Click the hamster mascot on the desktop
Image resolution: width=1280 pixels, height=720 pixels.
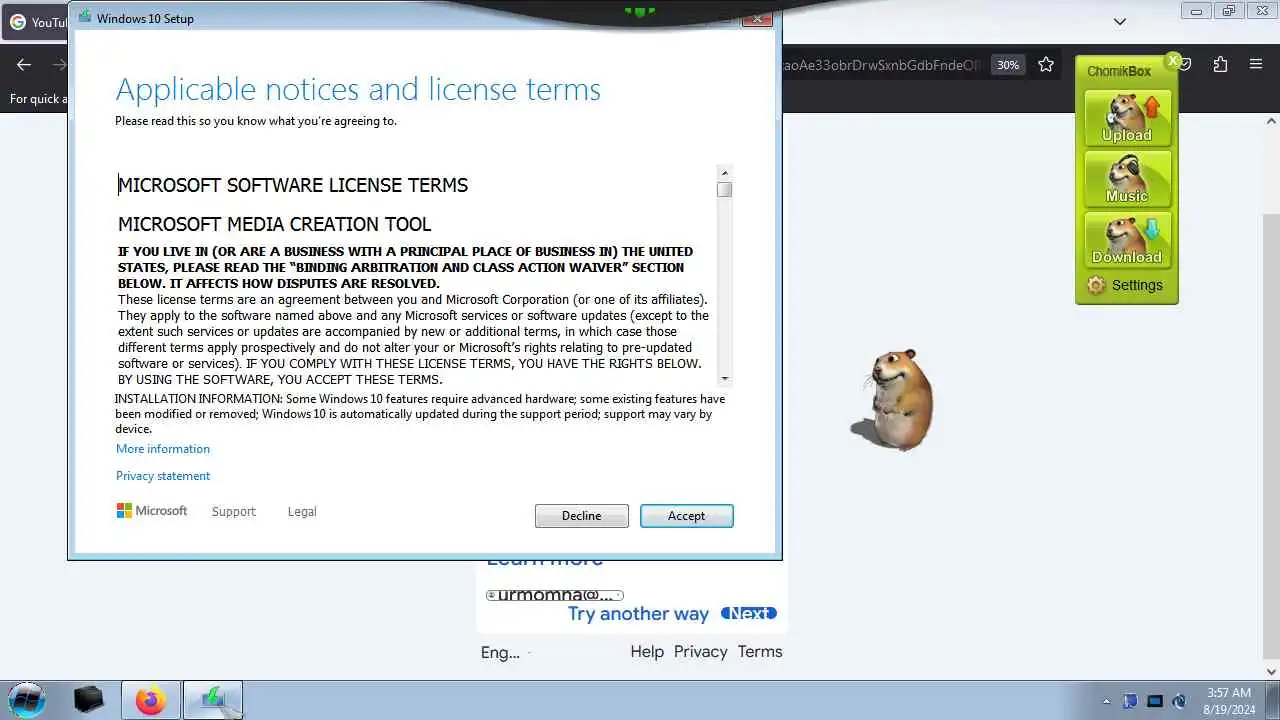click(895, 400)
